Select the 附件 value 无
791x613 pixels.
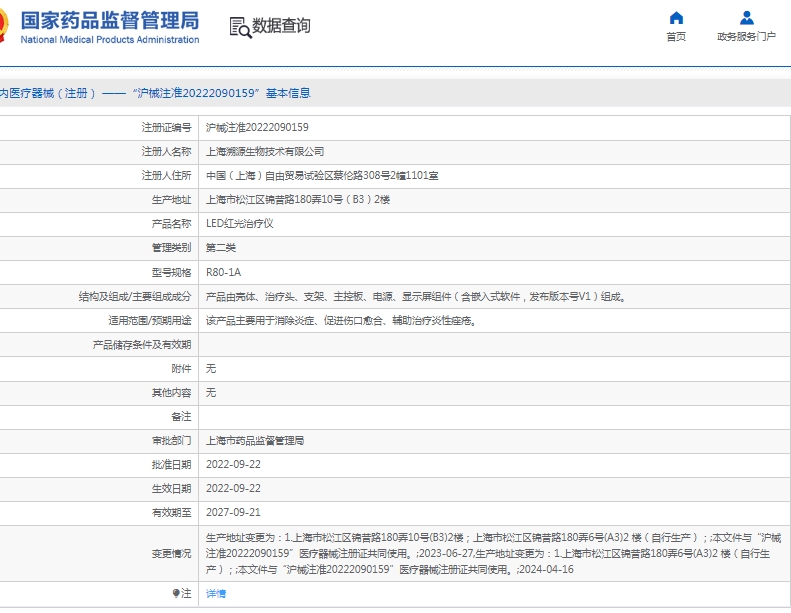(x=211, y=368)
